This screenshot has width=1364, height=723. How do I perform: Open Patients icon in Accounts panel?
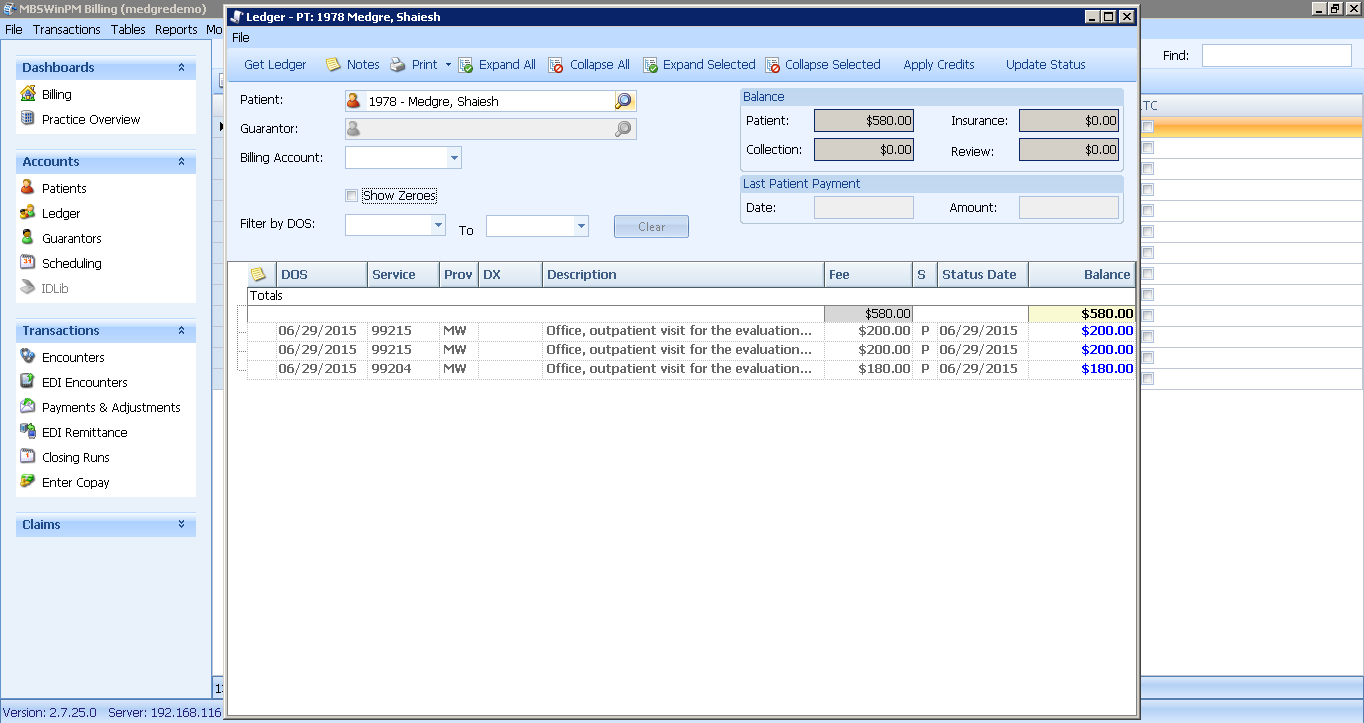pyautogui.click(x=28, y=188)
